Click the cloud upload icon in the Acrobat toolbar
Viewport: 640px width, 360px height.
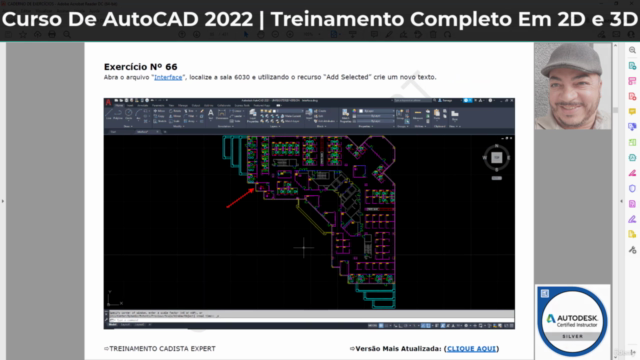point(38,35)
